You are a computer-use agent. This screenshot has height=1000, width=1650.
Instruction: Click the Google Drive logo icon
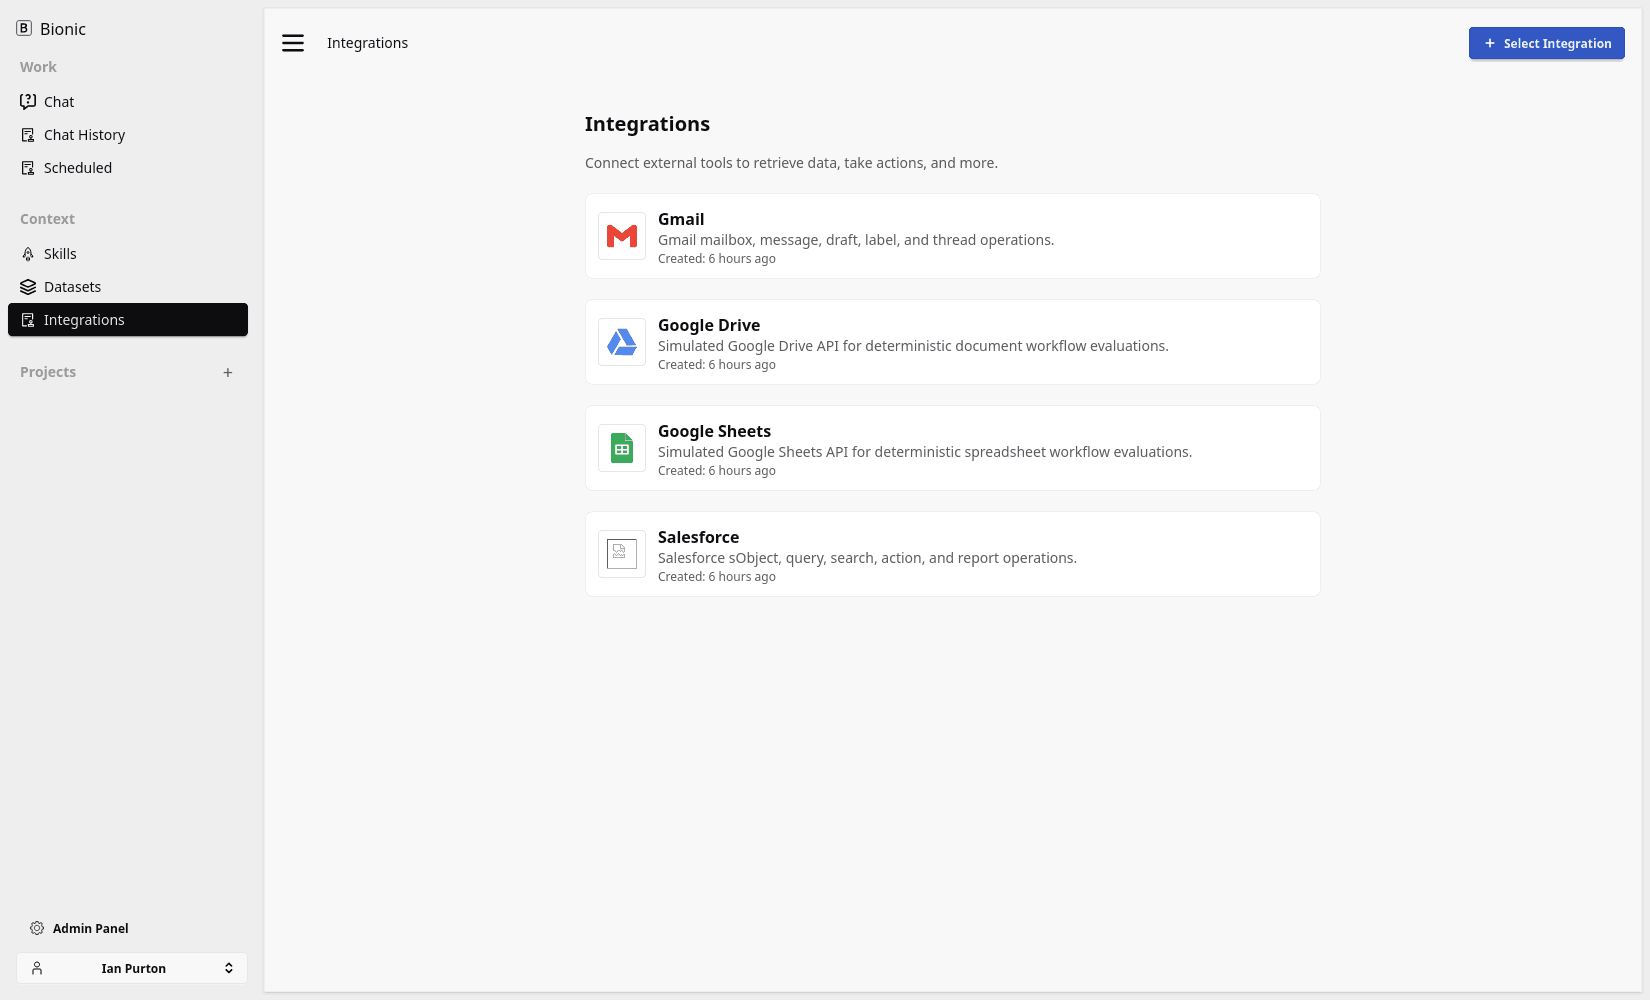[x=622, y=342]
